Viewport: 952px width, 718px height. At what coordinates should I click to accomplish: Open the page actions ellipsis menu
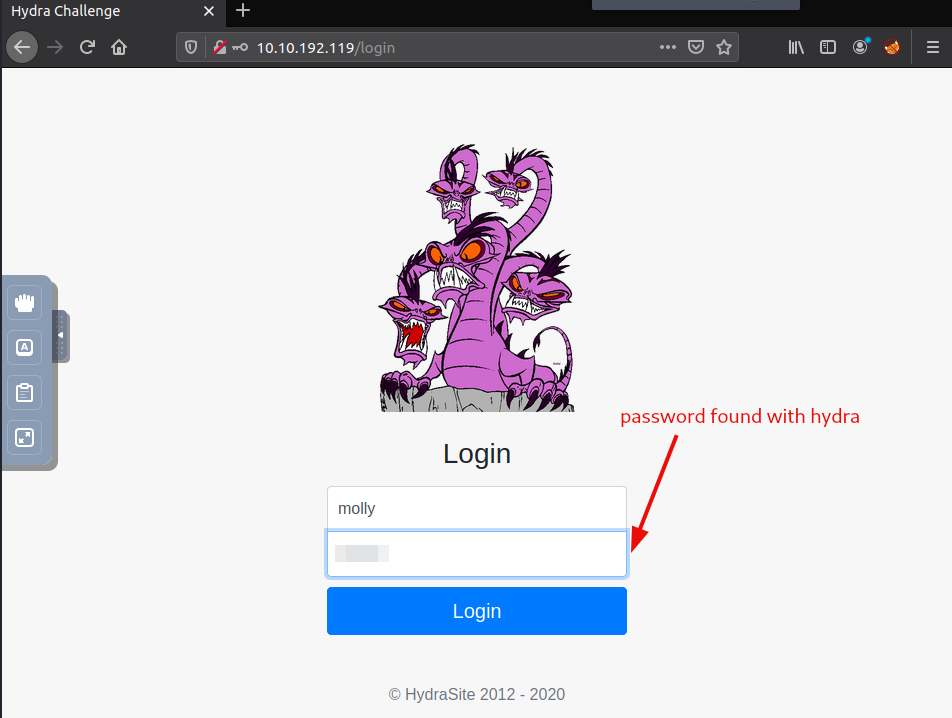click(x=667, y=46)
